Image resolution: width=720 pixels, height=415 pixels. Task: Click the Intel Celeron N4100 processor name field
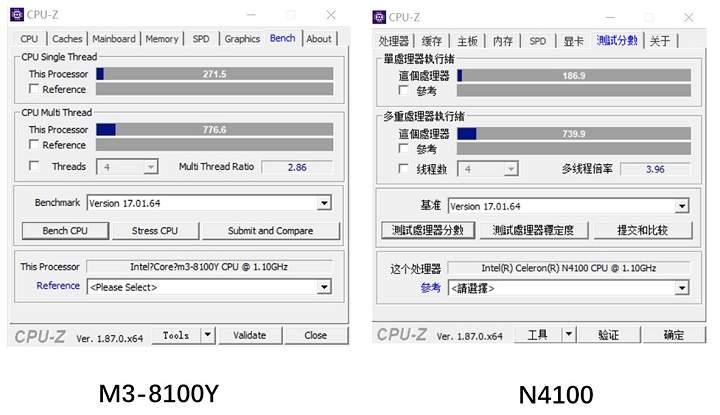point(566,268)
